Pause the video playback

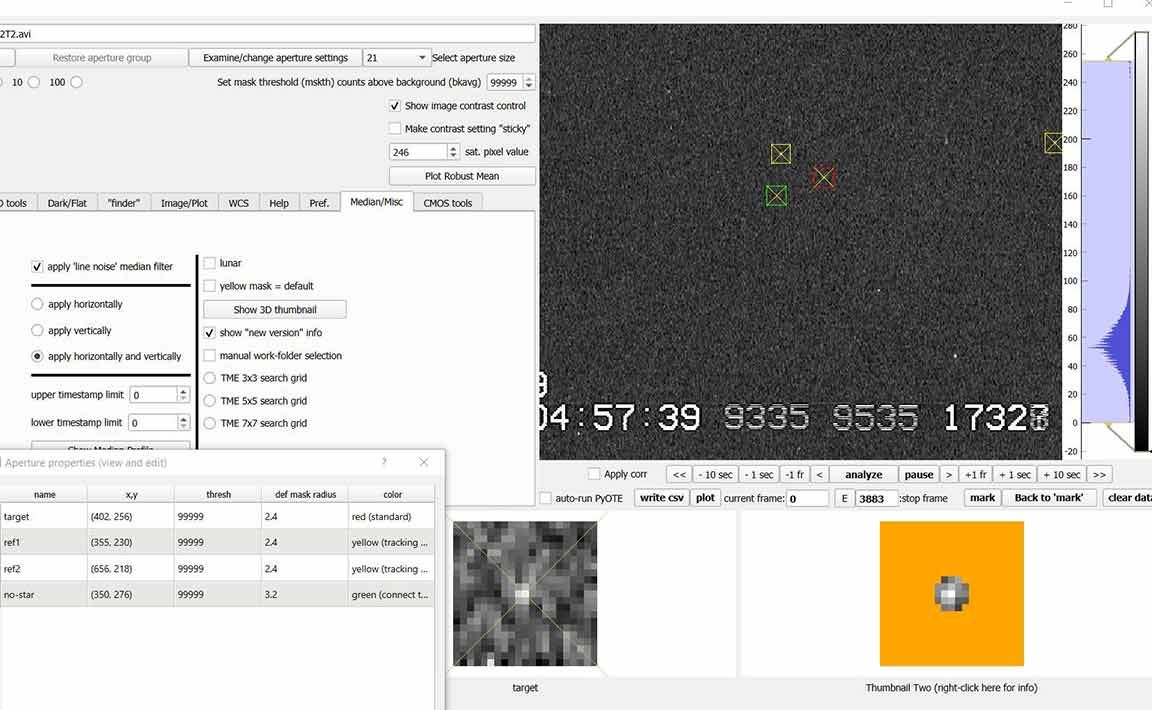coord(918,475)
